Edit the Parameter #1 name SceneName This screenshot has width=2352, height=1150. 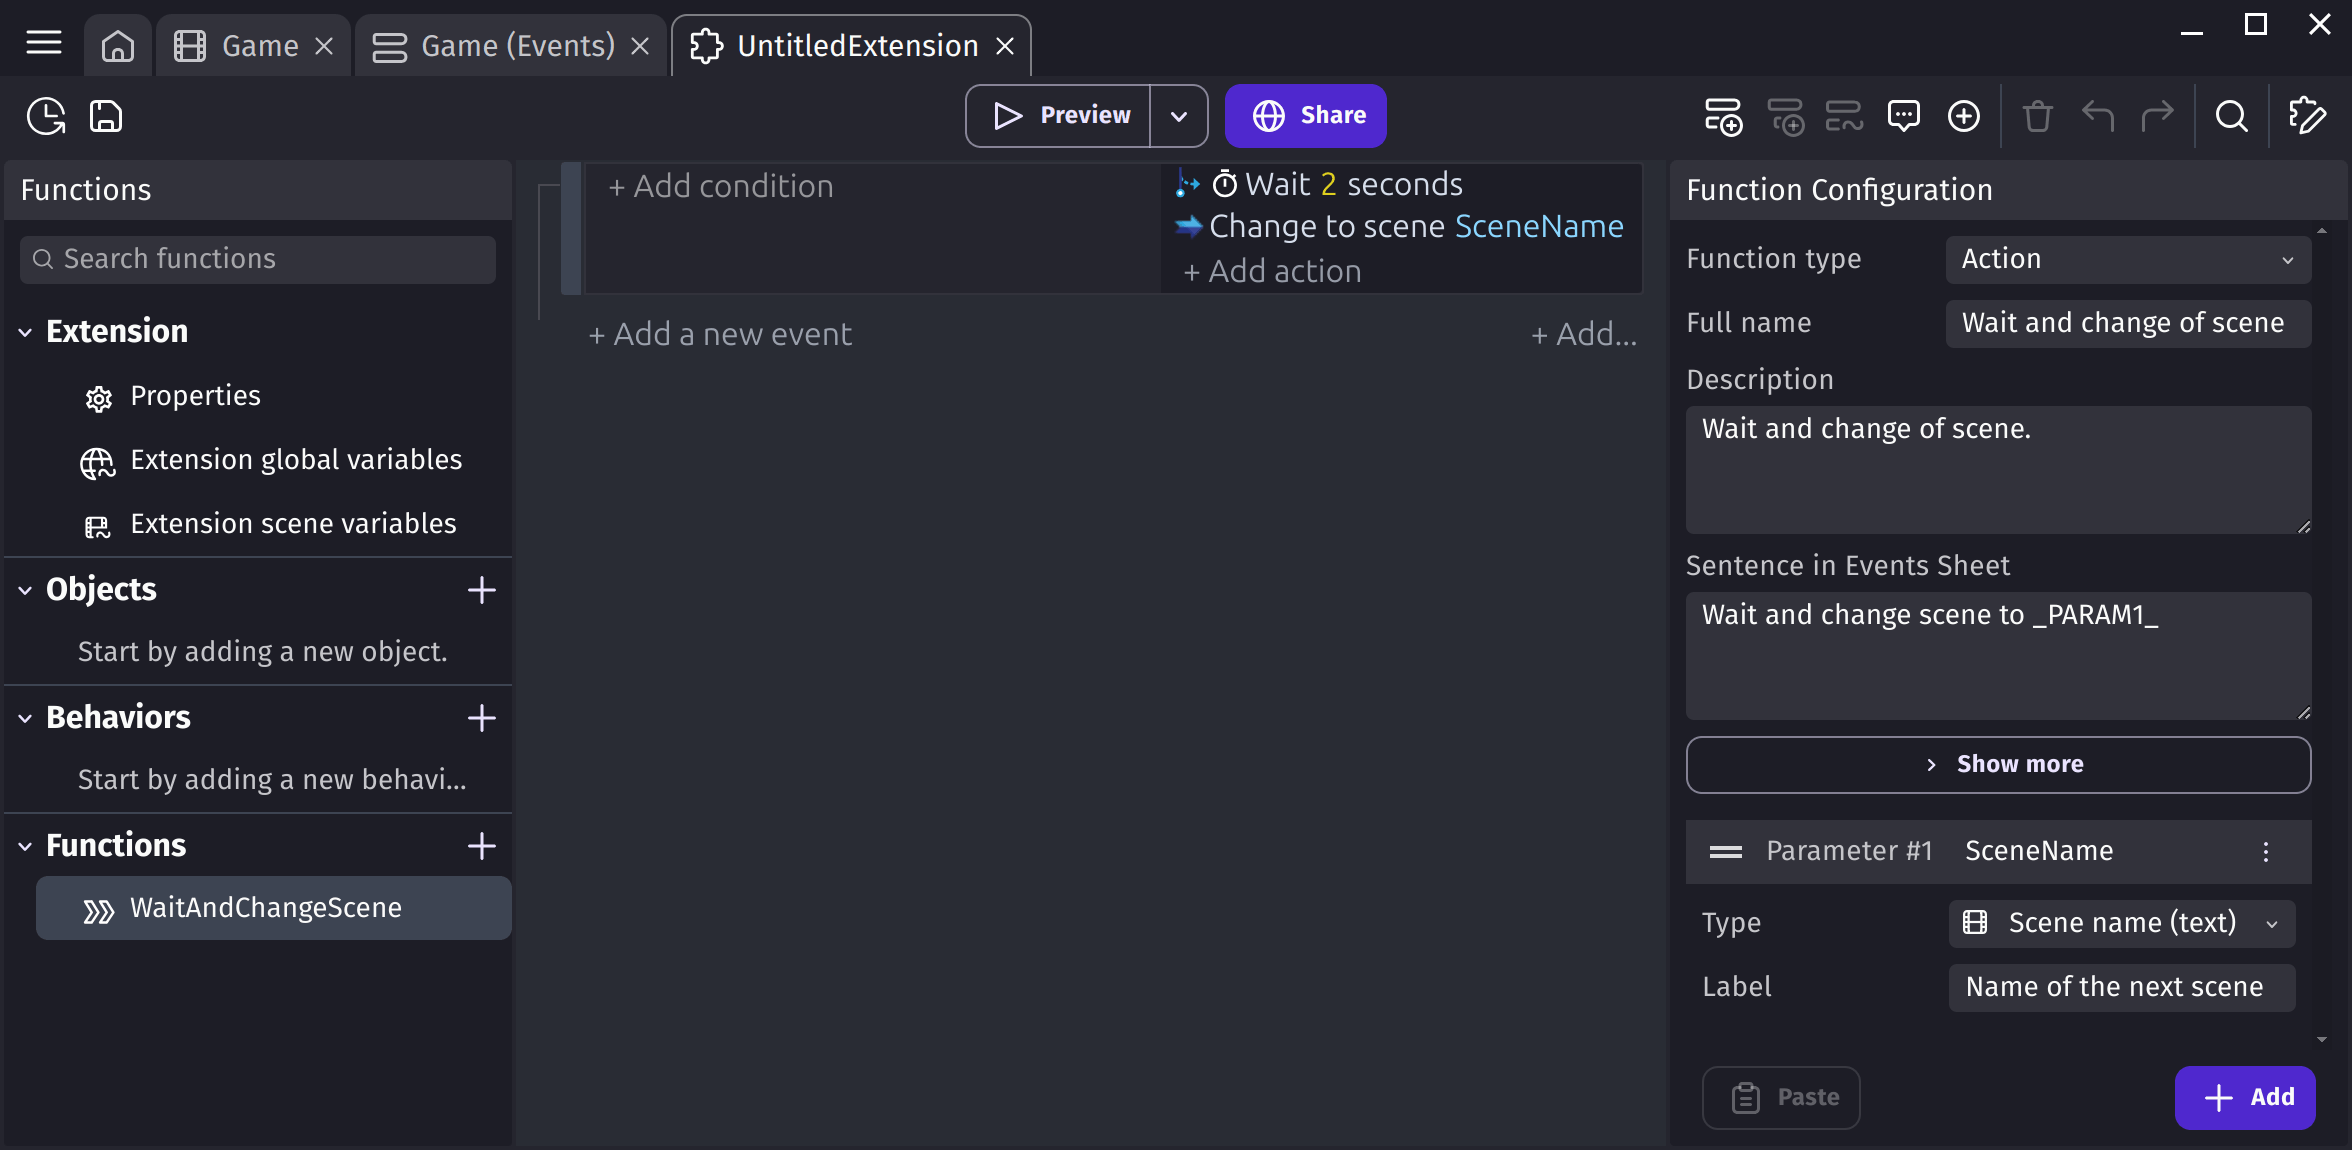pyautogui.click(x=2039, y=851)
